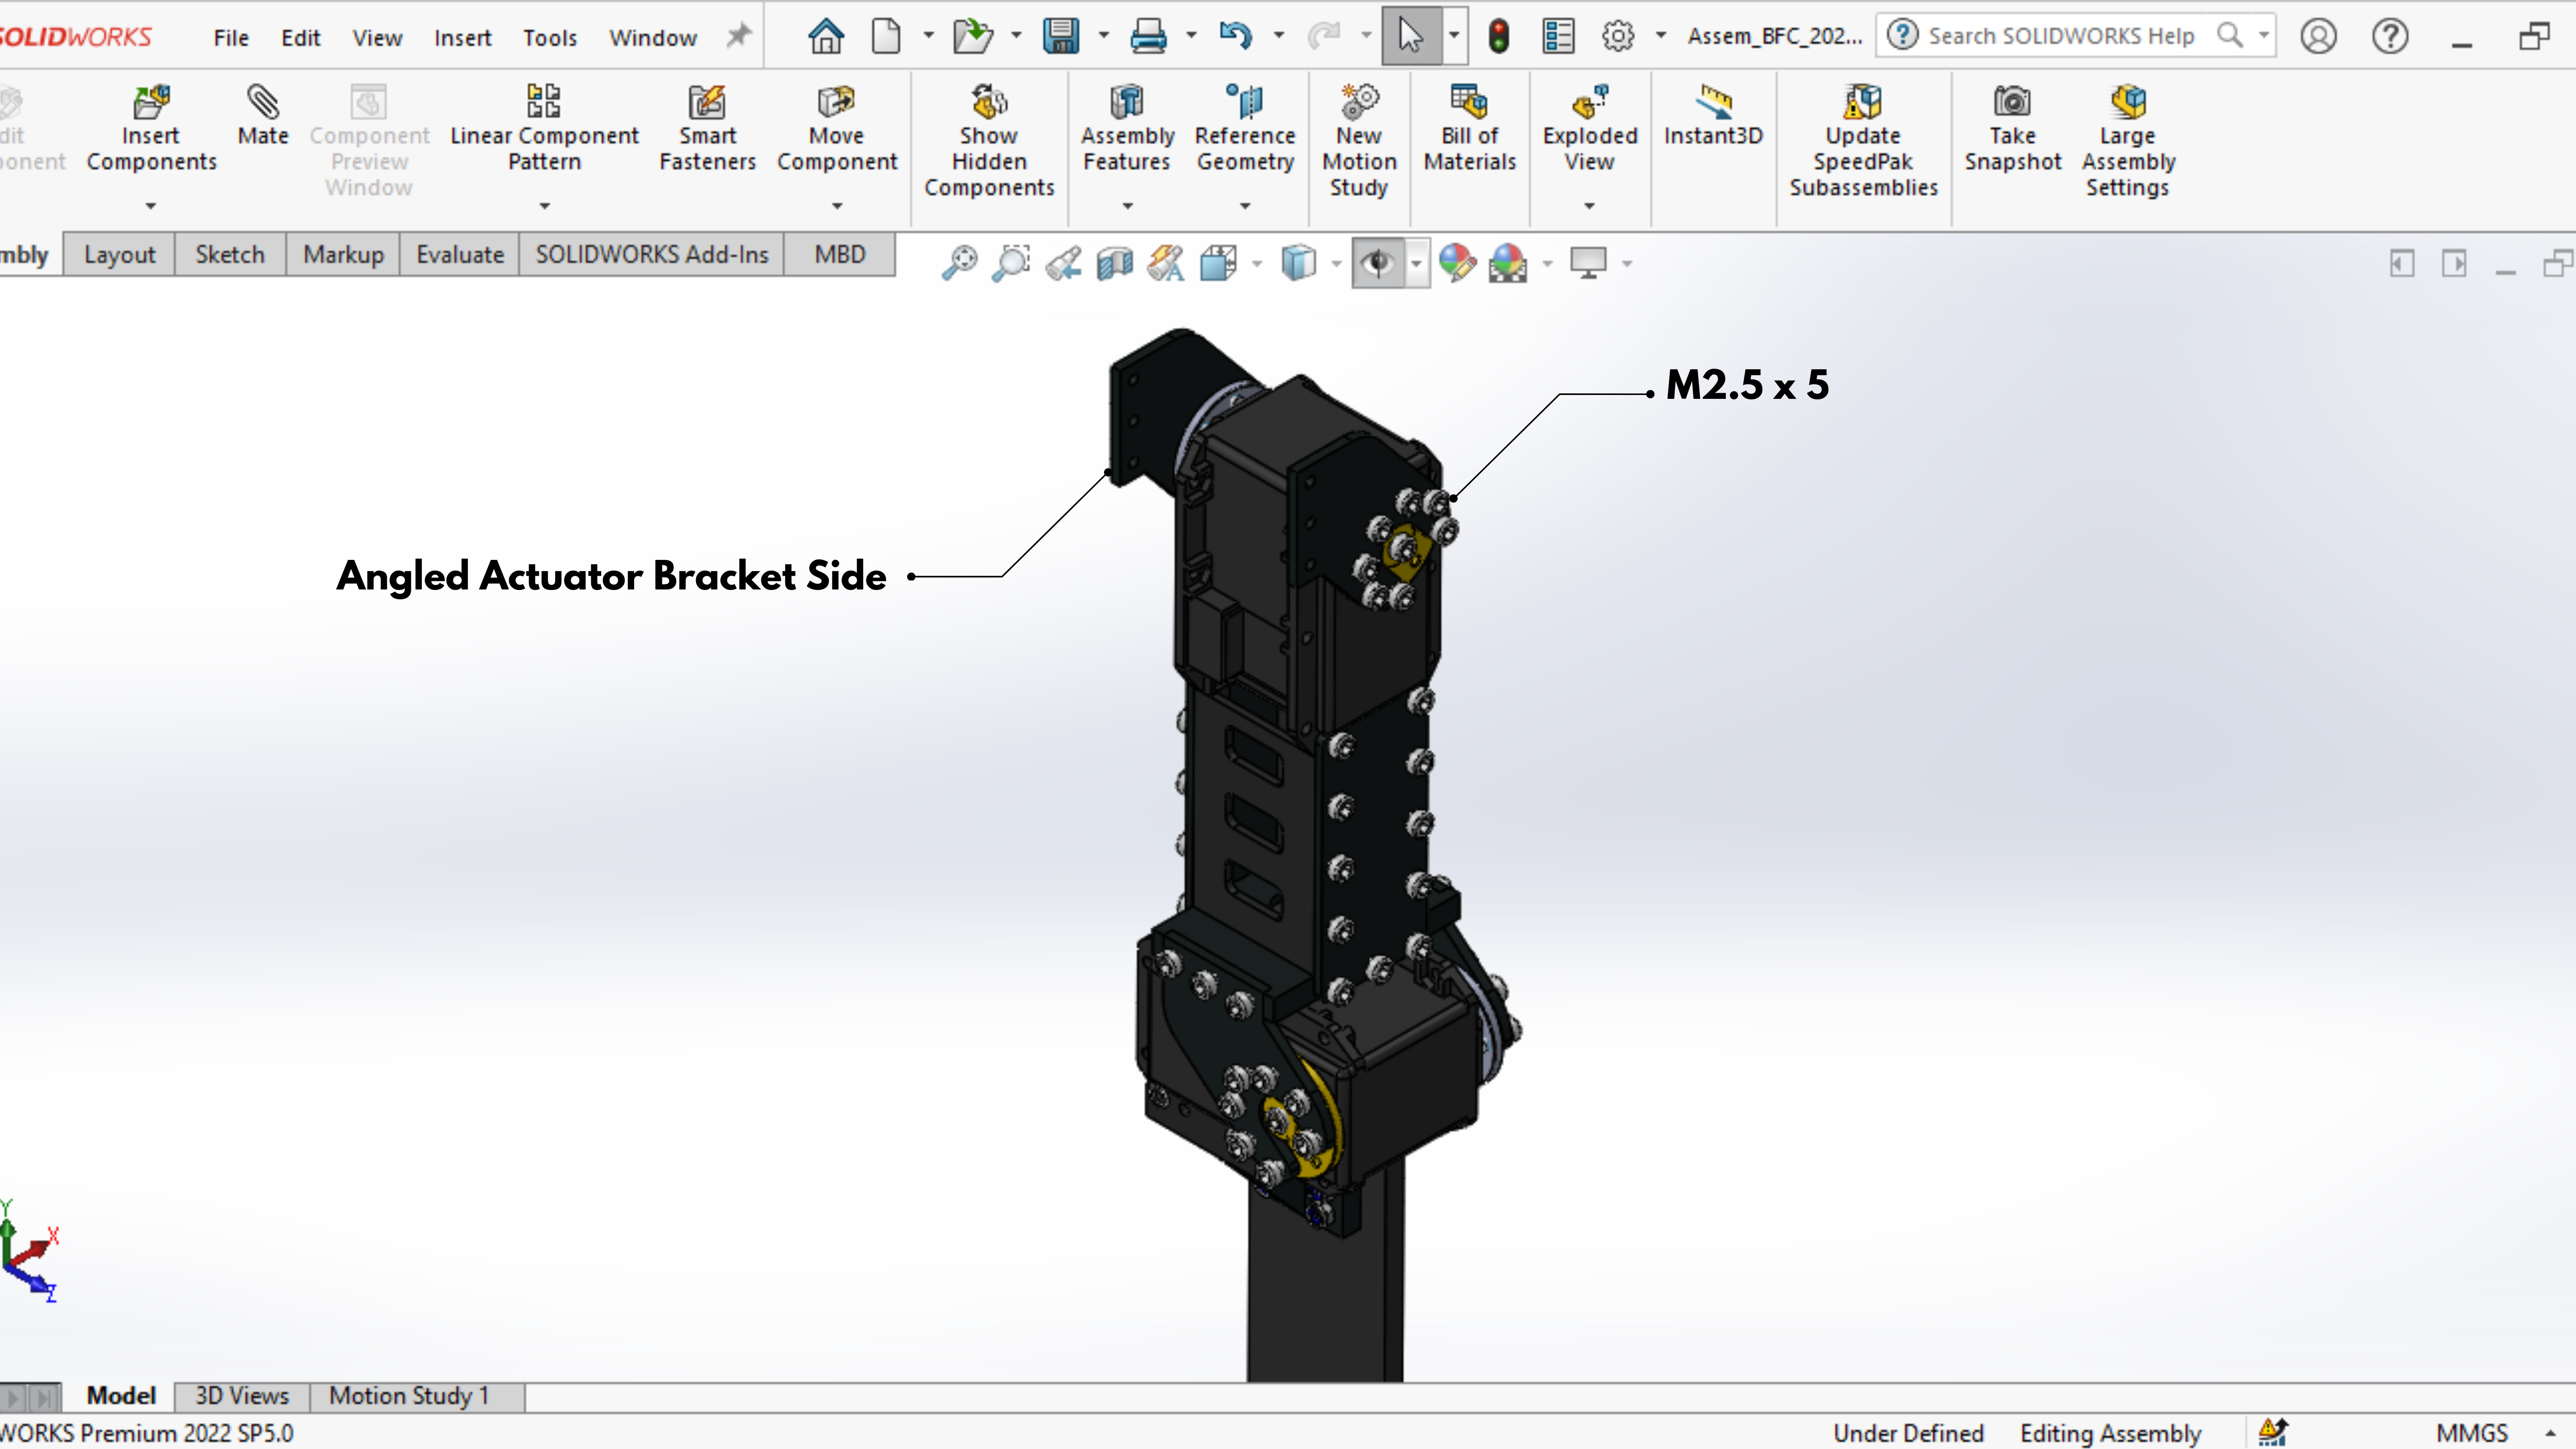
Task: Pin the menu bar with pushpin
Action: pyautogui.click(x=738, y=37)
